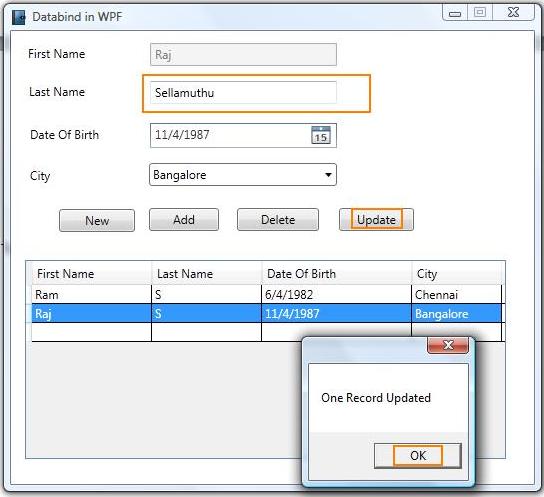Maximize the Databind in WPF window
The image size is (544, 497).
pos(480,12)
